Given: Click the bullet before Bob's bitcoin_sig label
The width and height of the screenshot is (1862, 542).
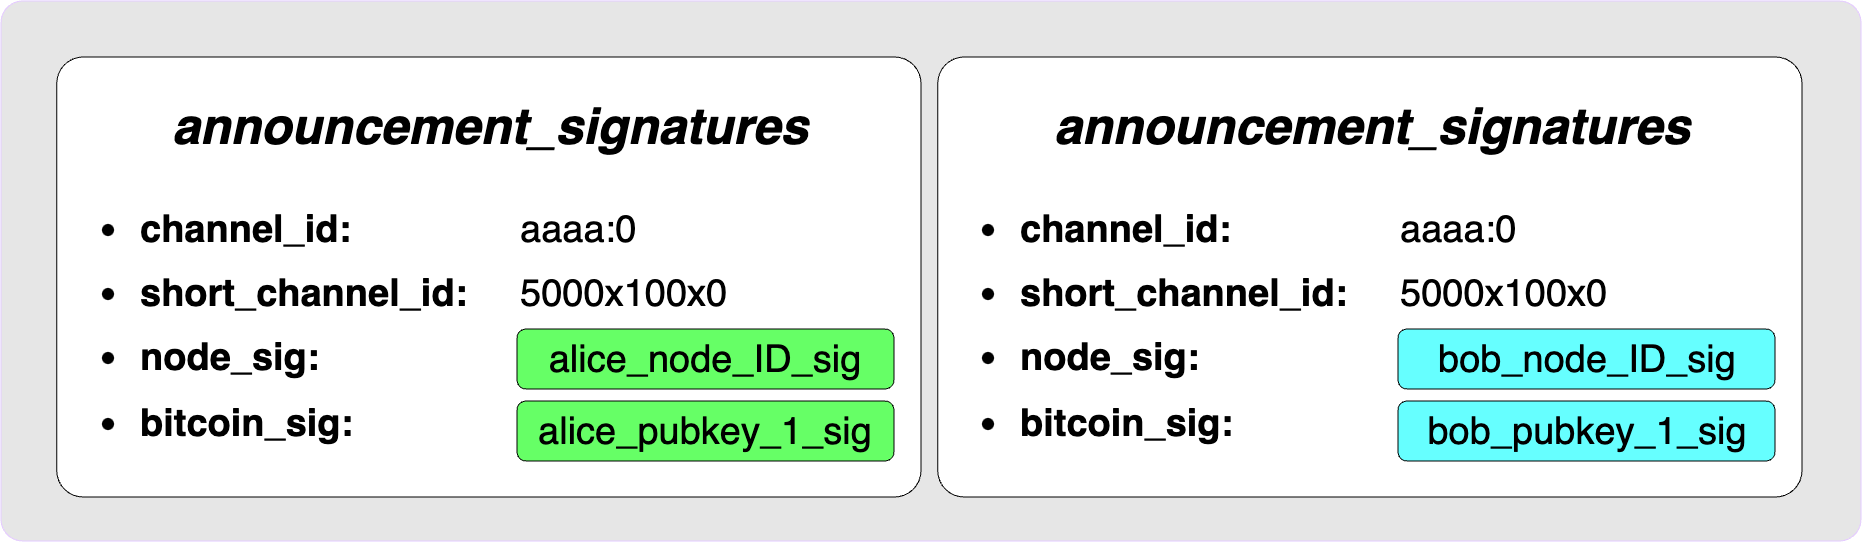Looking at the screenshot, I should [988, 425].
